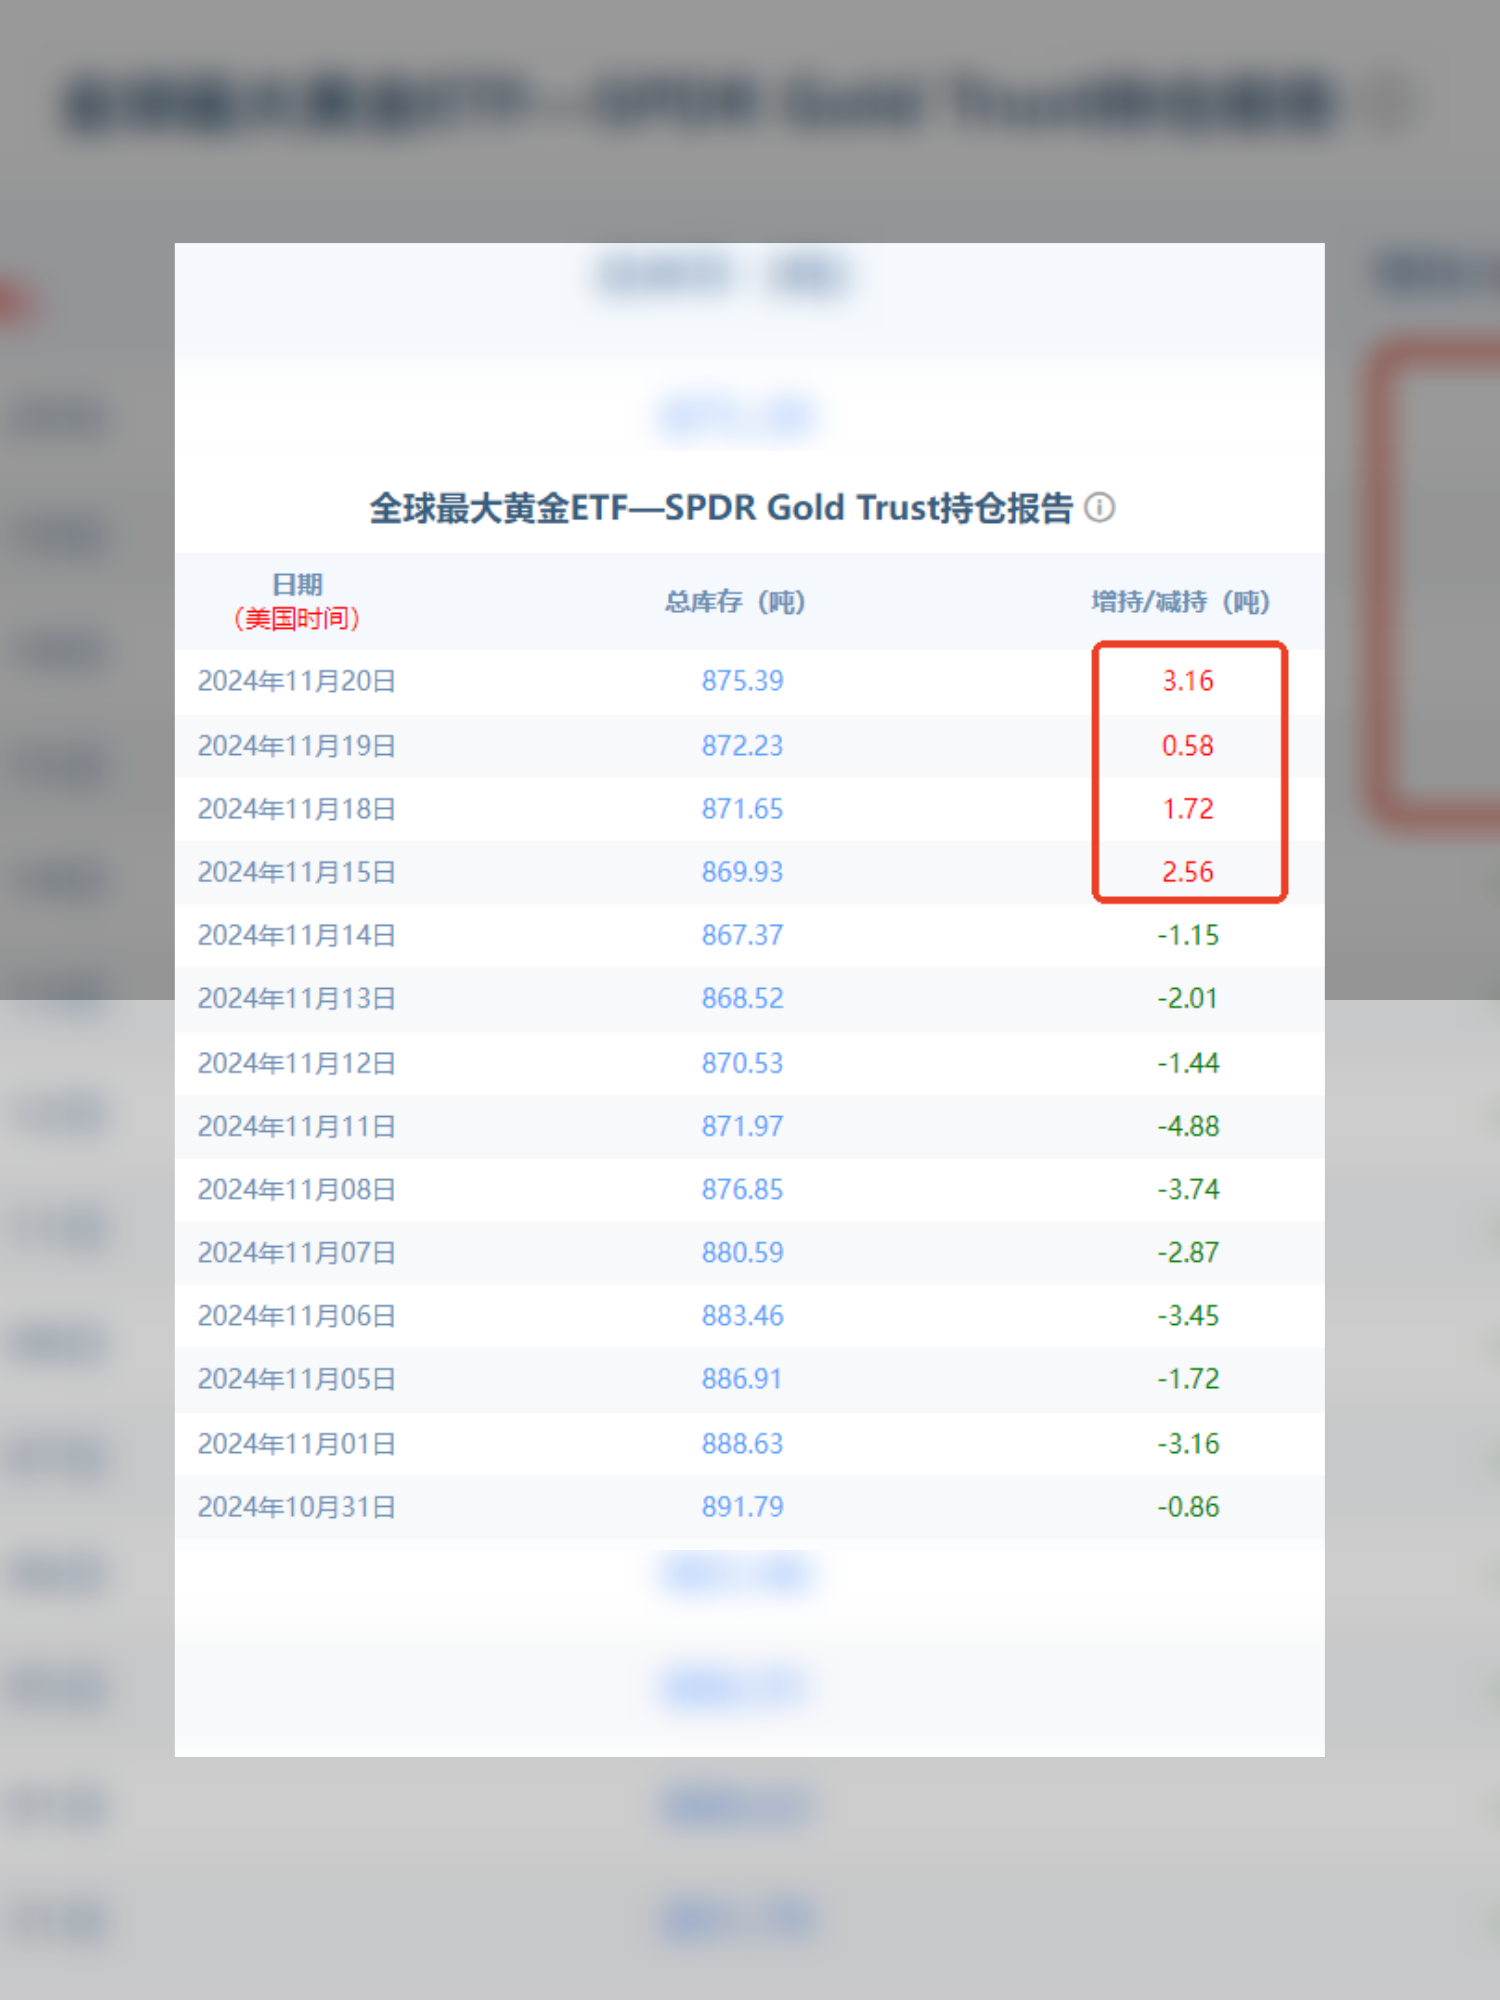Click the 总库存(吨) column header
This screenshot has width=1500, height=2000.
735,602
